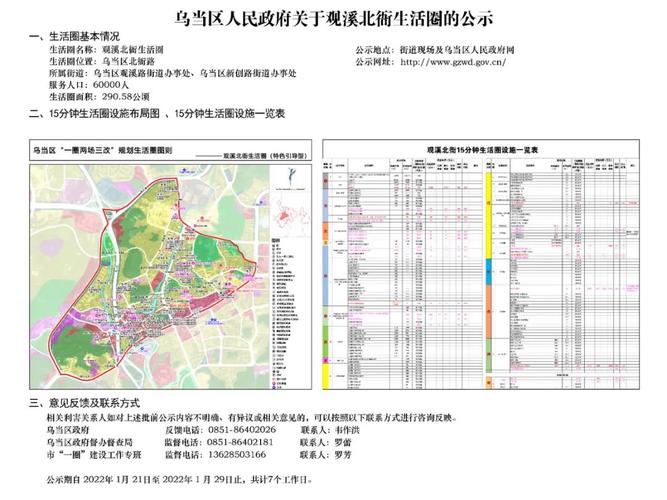The width and height of the screenshot is (667, 500).
Task: Click contact name 罗芳
Action: point(343,454)
